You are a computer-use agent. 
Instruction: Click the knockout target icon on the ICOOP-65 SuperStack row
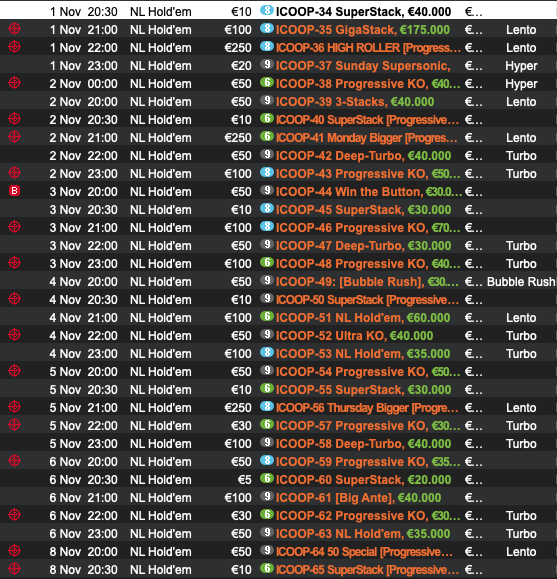[x=14, y=569]
